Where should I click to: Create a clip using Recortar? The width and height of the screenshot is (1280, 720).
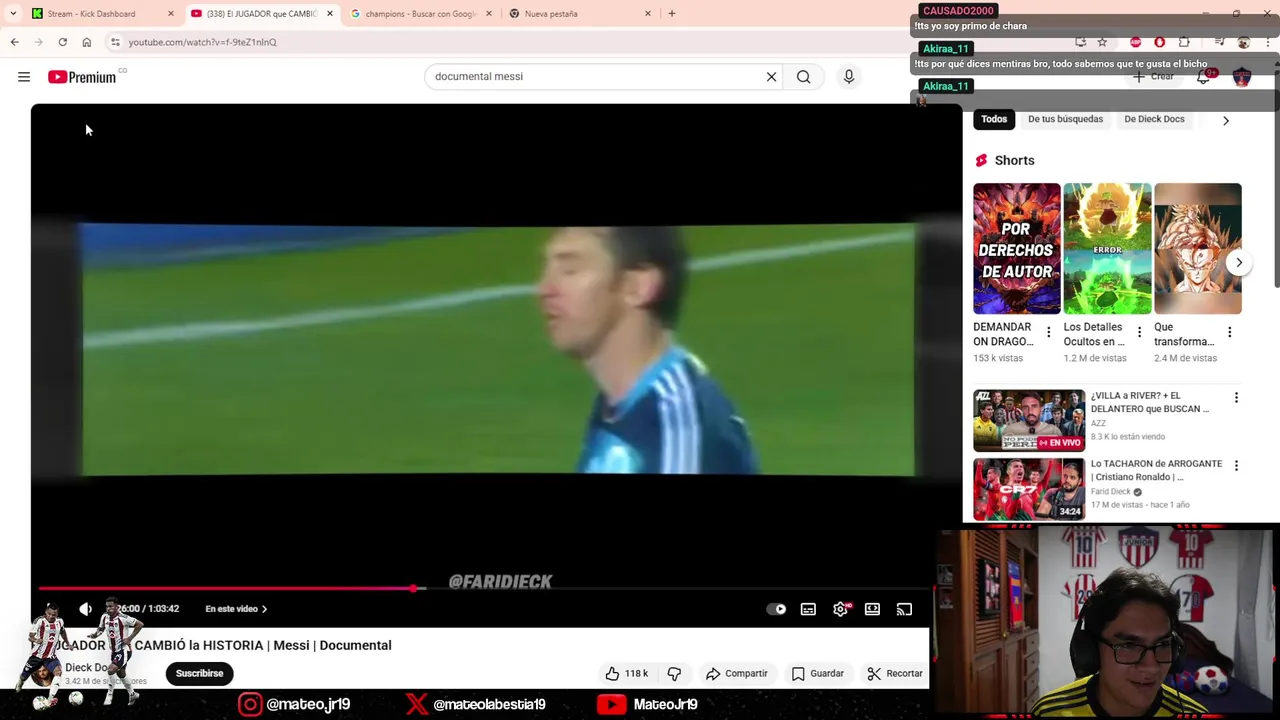[x=895, y=674]
